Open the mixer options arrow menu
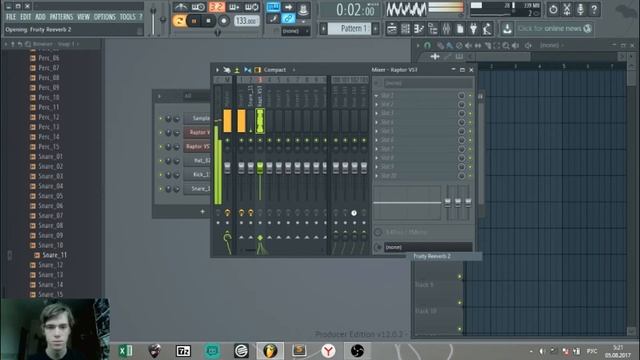This screenshot has width=640, height=360. click(x=217, y=70)
